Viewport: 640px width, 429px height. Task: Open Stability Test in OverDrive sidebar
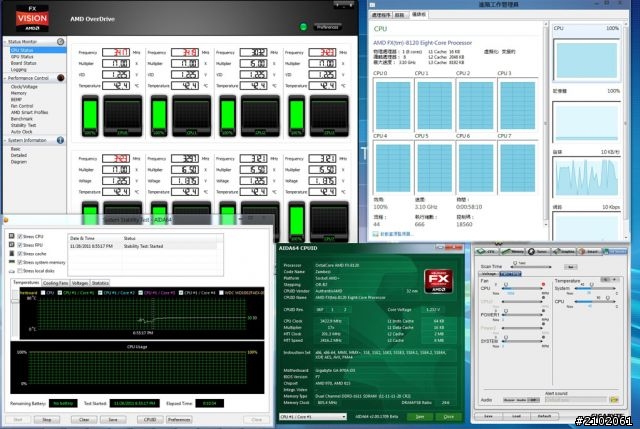click(x=23, y=125)
